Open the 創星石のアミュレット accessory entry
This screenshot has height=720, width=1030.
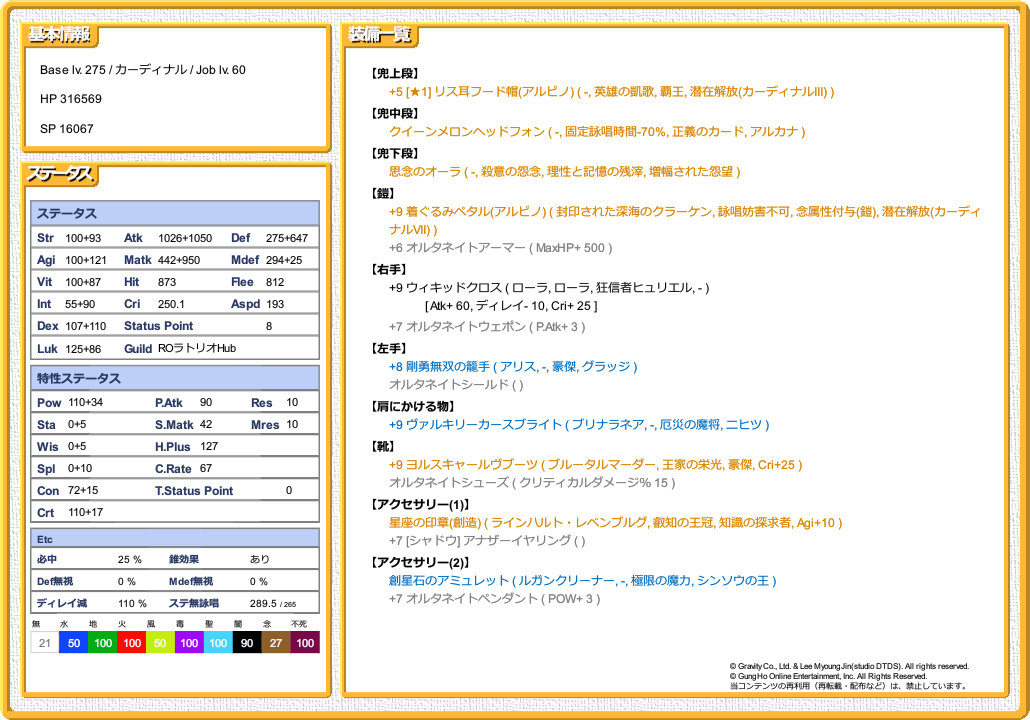tap(581, 581)
